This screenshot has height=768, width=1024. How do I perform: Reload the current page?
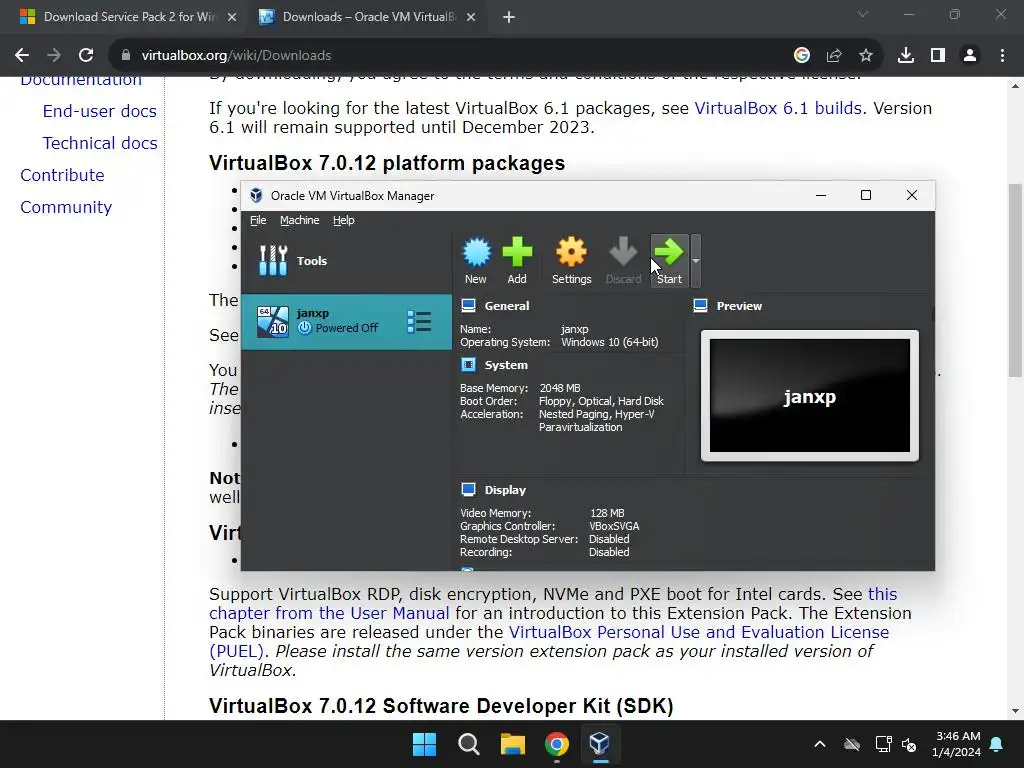pyautogui.click(x=86, y=56)
